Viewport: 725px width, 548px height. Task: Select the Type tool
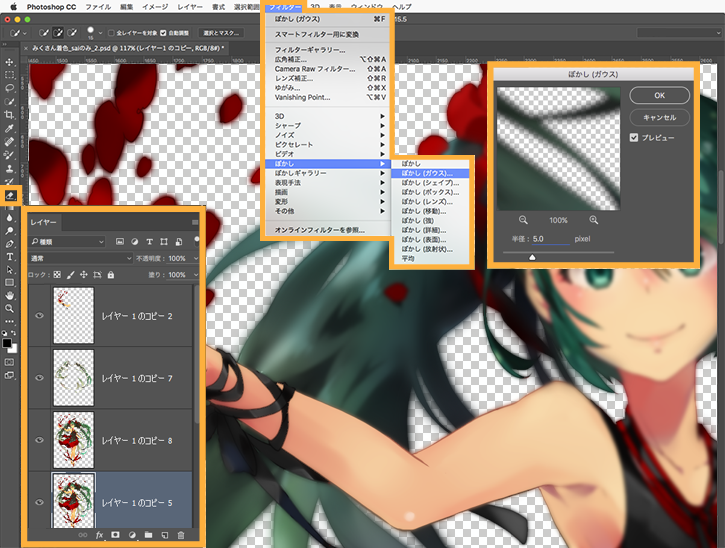9,257
